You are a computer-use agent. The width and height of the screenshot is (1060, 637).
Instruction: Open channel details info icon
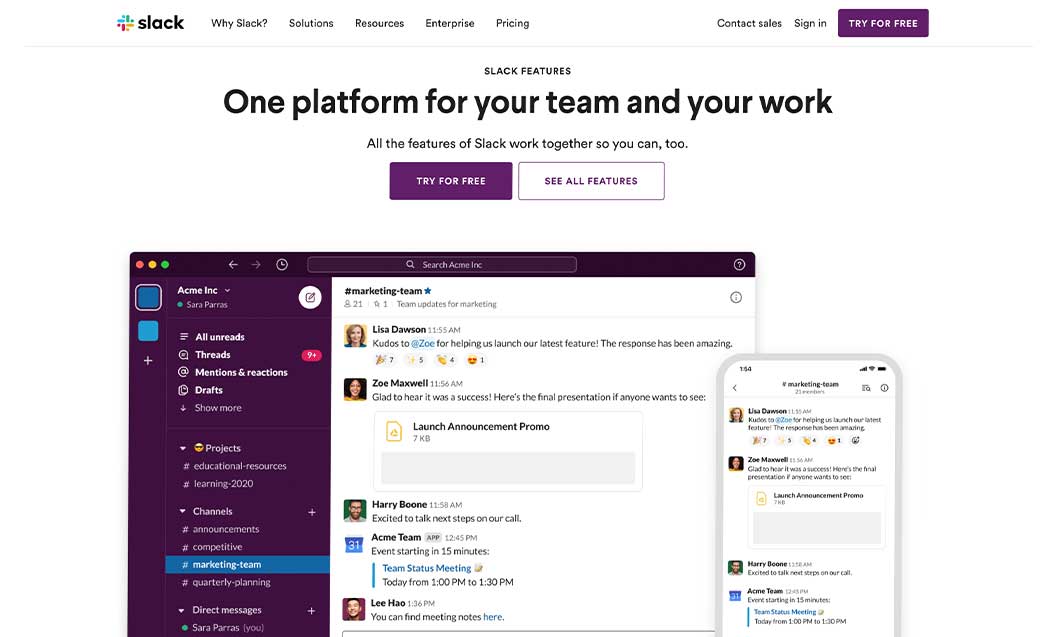[736, 297]
